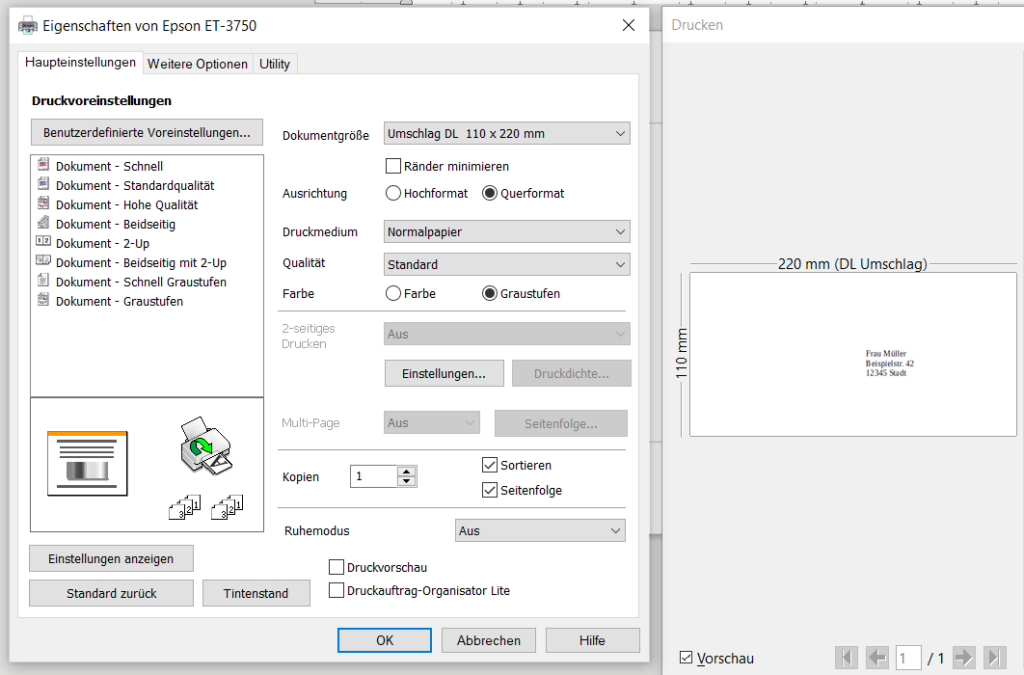Select the Schnell Graustufen preset icon

pyautogui.click(x=43, y=280)
